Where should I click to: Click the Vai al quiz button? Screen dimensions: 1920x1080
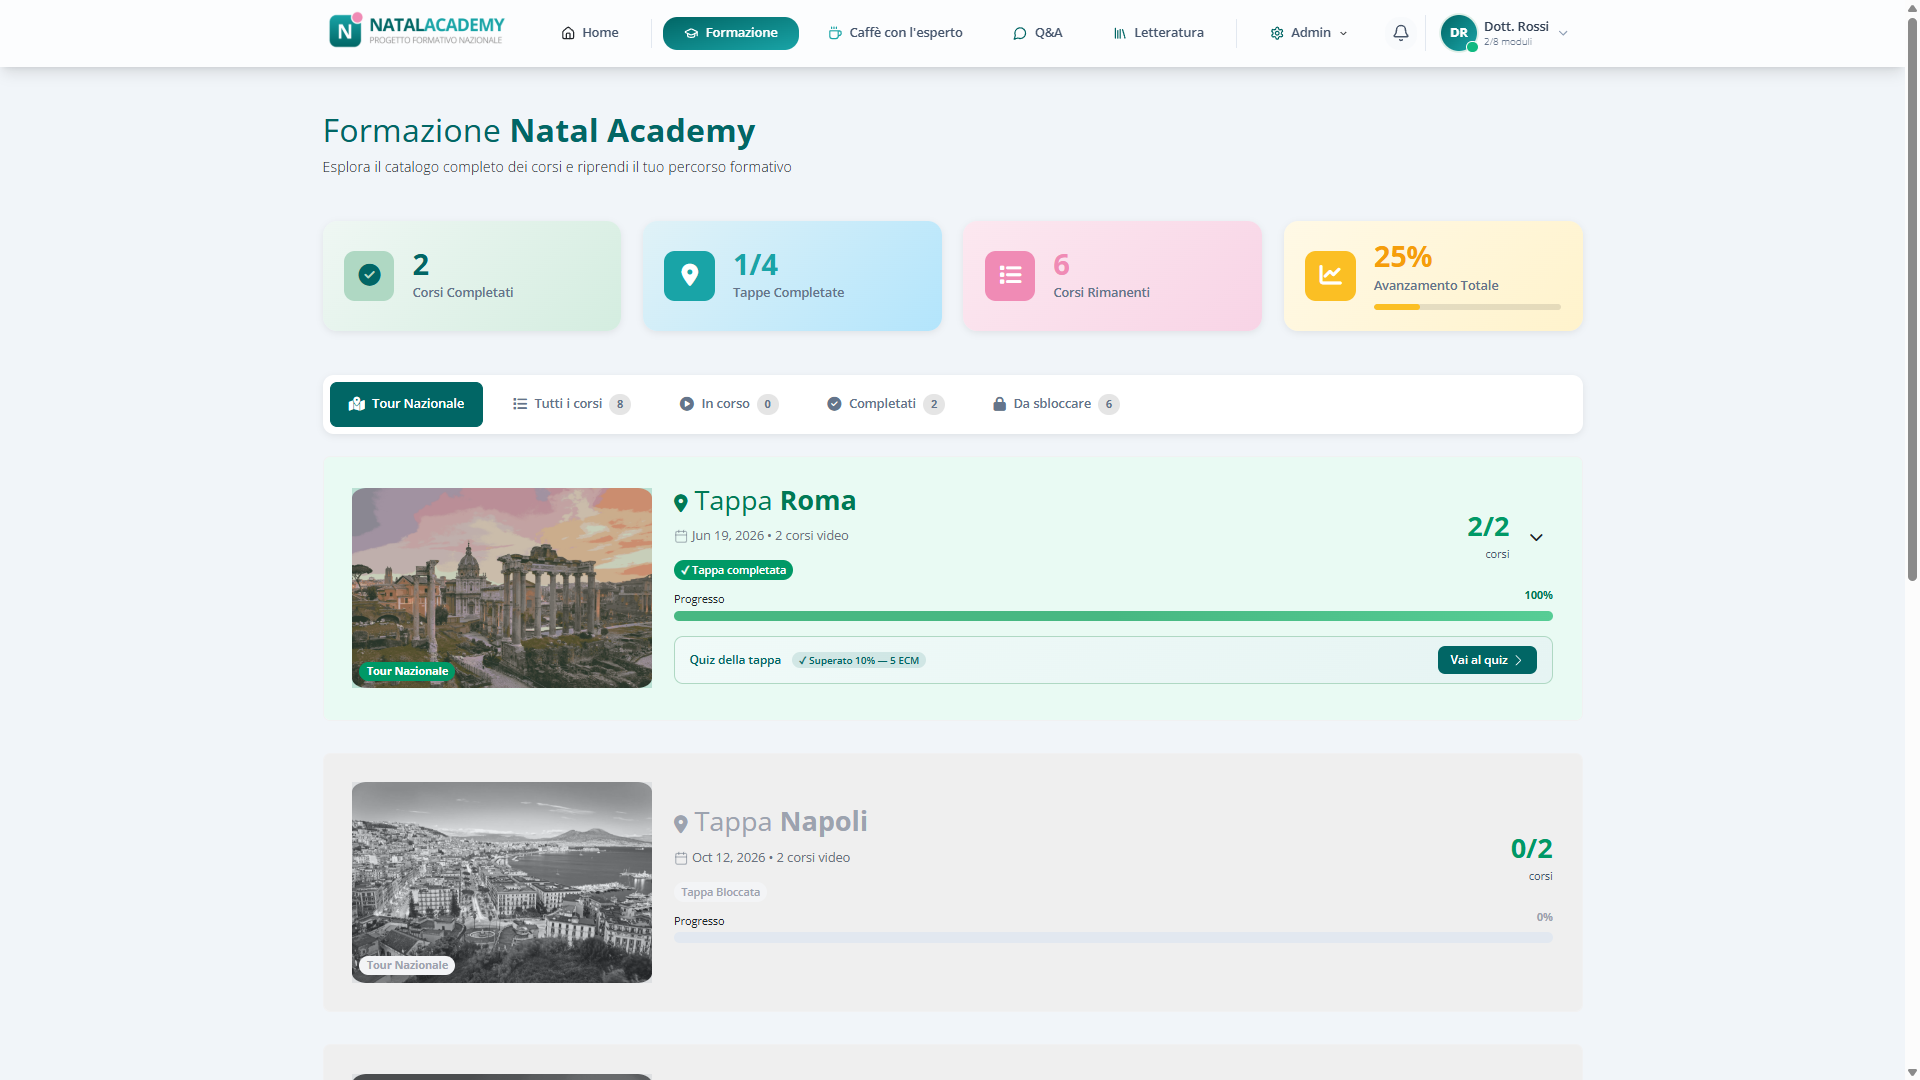click(x=1487, y=660)
